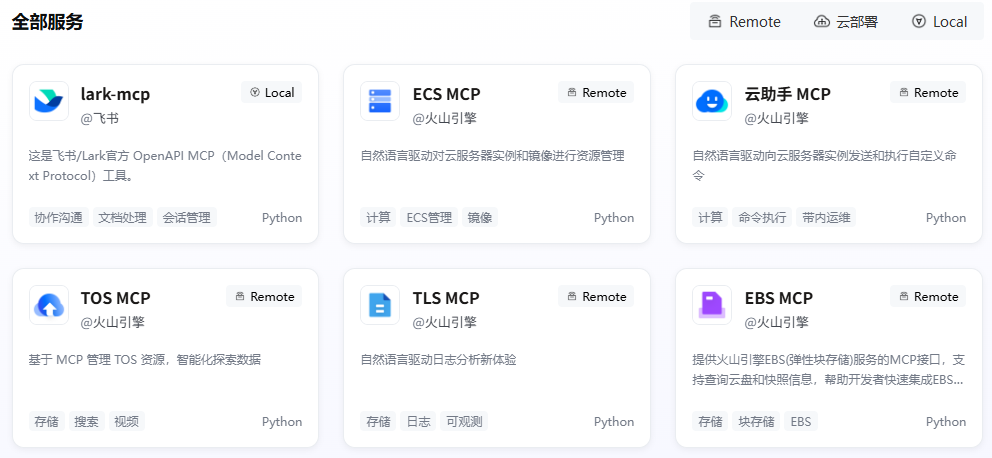Viewport: 992px width, 458px height.
Task: Open the ECS MCP service title
Action: click(x=447, y=94)
